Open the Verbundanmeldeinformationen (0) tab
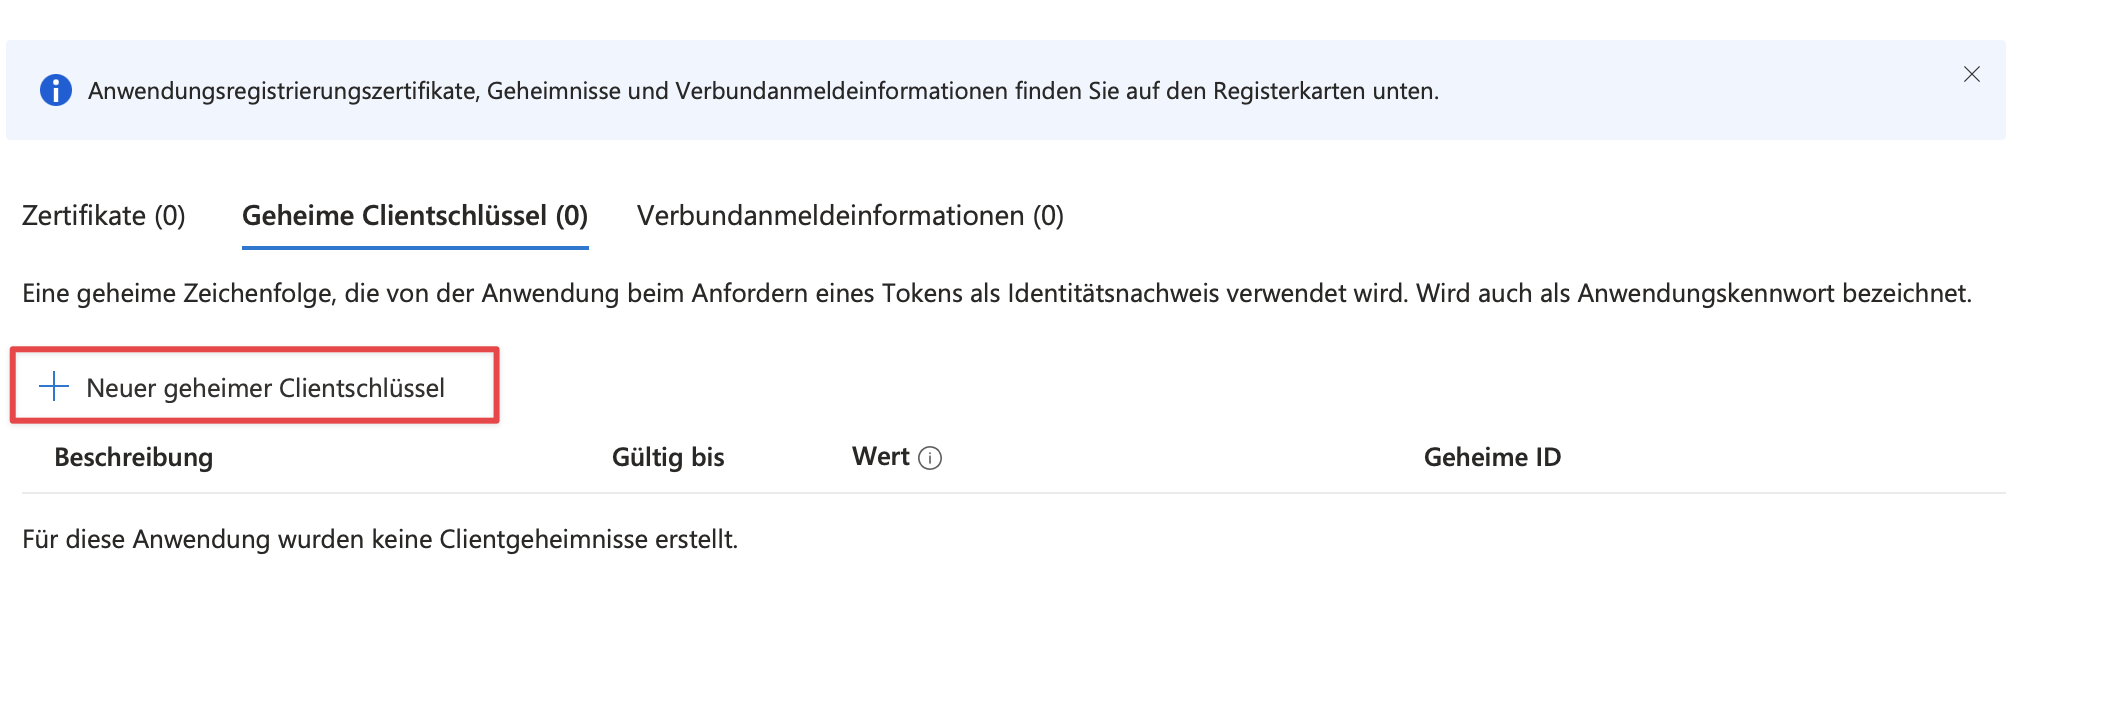Viewport: 2128px width, 708px height. coord(850,216)
